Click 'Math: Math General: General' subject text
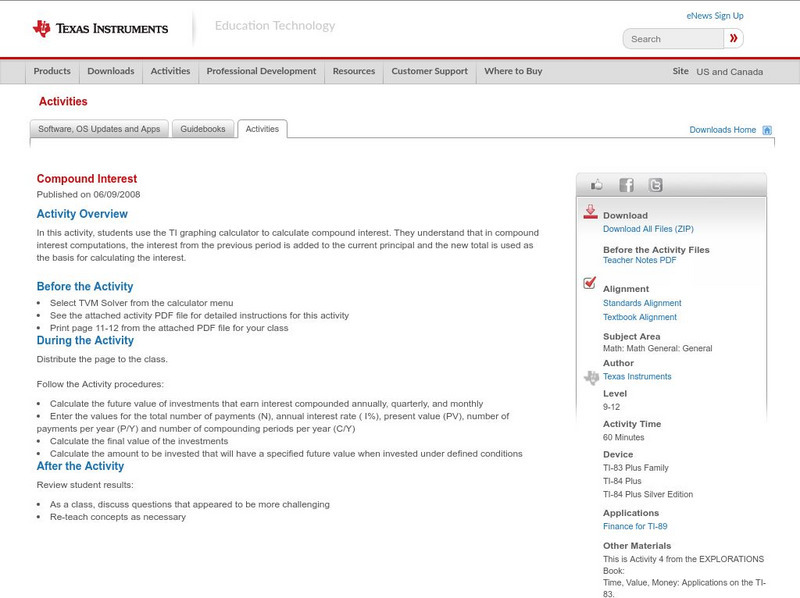The image size is (800, 598). point(658,348)
